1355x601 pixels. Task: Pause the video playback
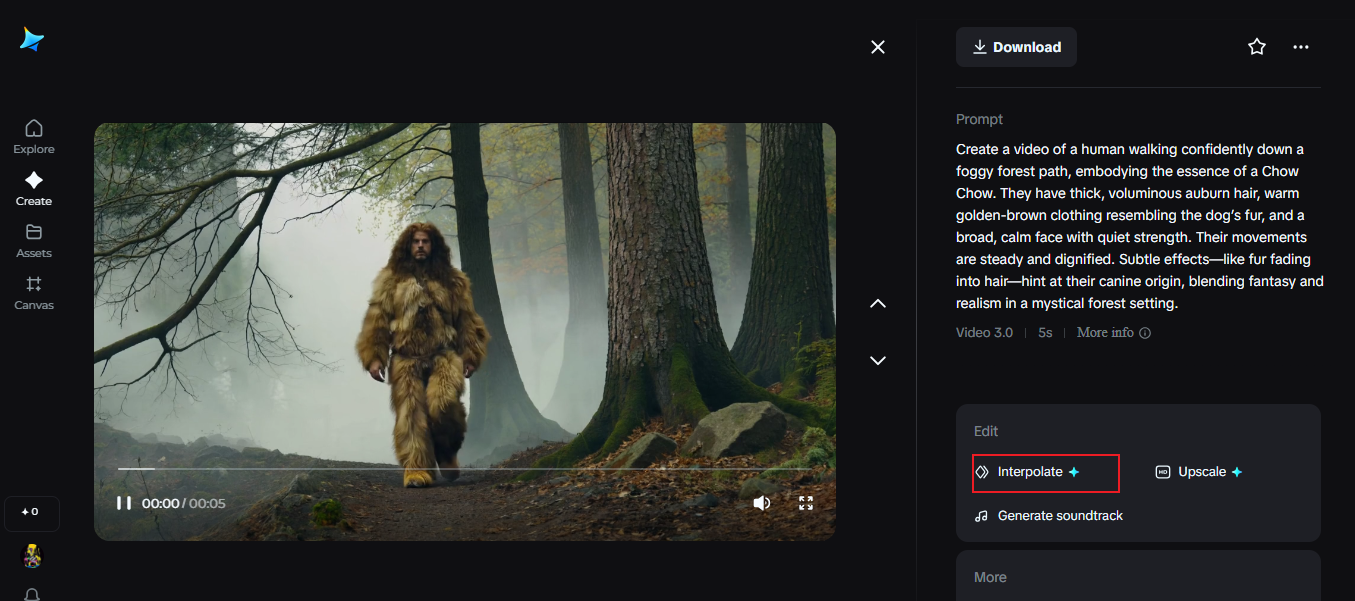124,503
